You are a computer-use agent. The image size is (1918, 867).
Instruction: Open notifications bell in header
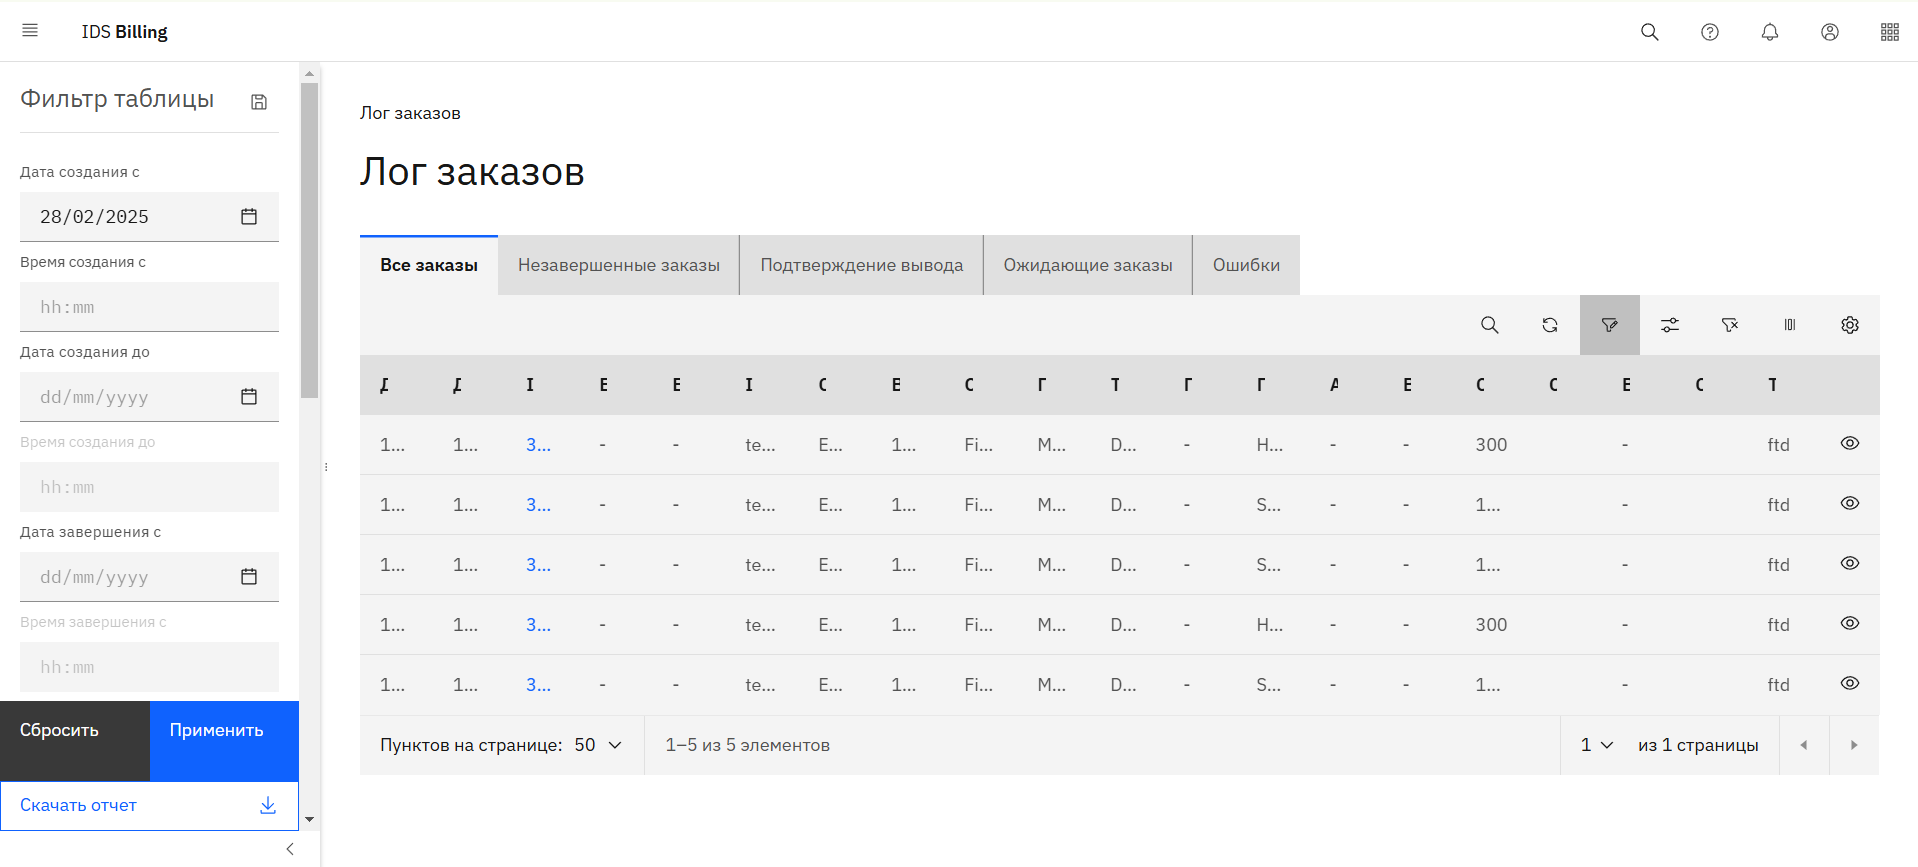[1770, 32]
